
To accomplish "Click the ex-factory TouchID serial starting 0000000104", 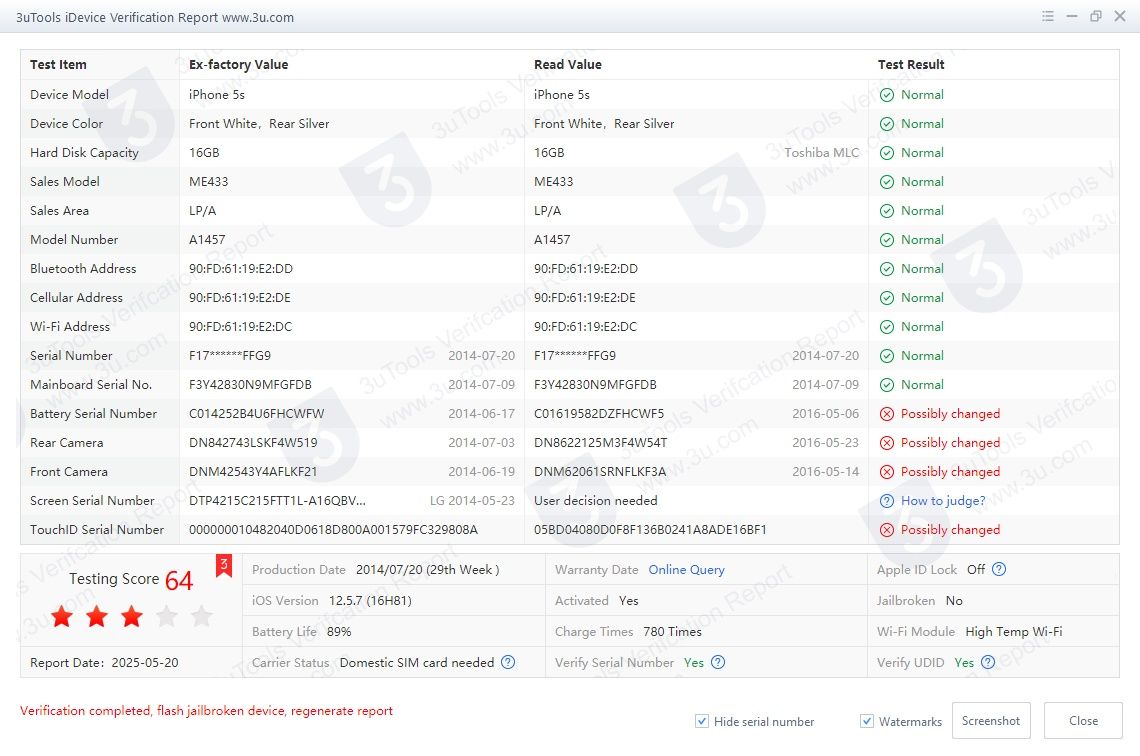I will point(333,530).
